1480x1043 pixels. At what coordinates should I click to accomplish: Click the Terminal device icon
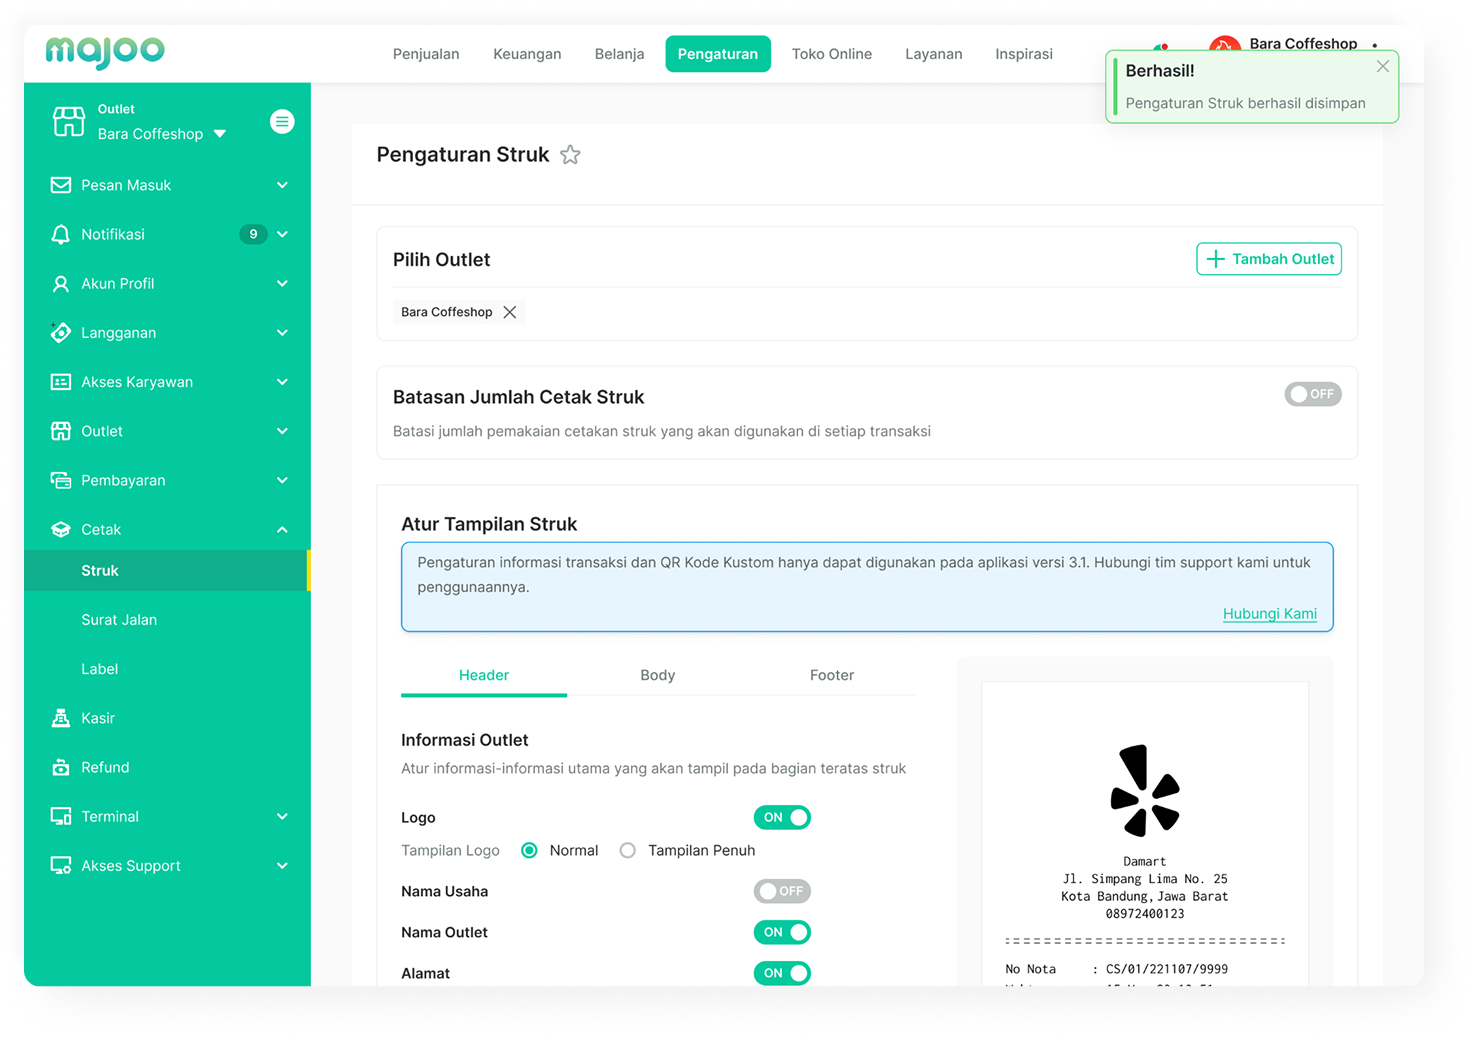tap(61, 816)
